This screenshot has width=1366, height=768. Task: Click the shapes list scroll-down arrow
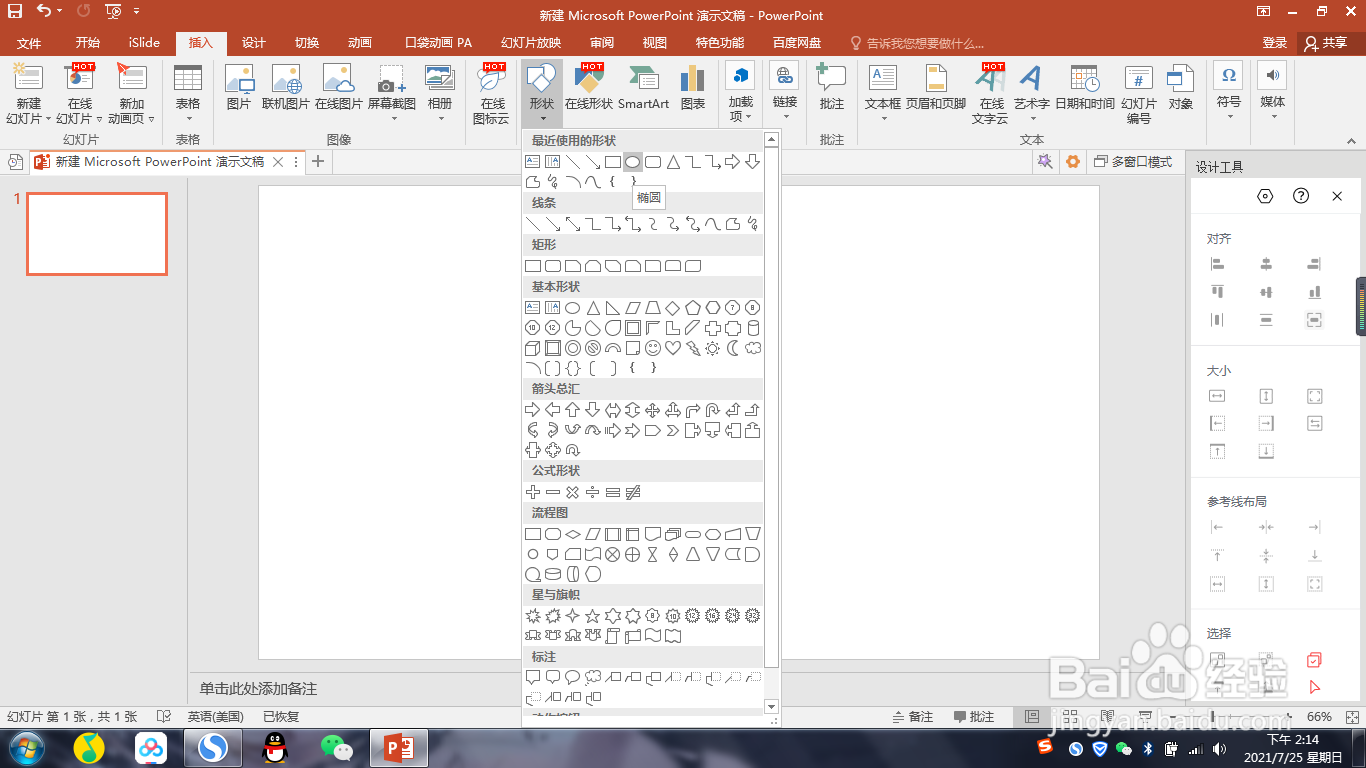(771, 707)
